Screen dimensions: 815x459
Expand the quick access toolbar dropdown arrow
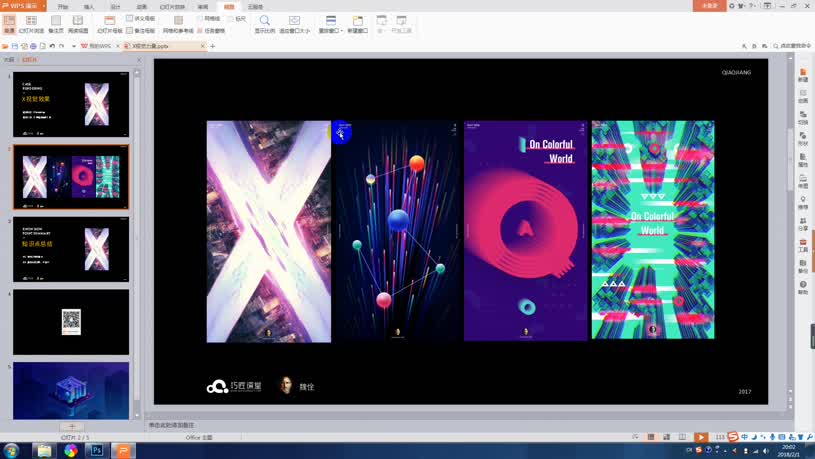[x=74, y=46]
